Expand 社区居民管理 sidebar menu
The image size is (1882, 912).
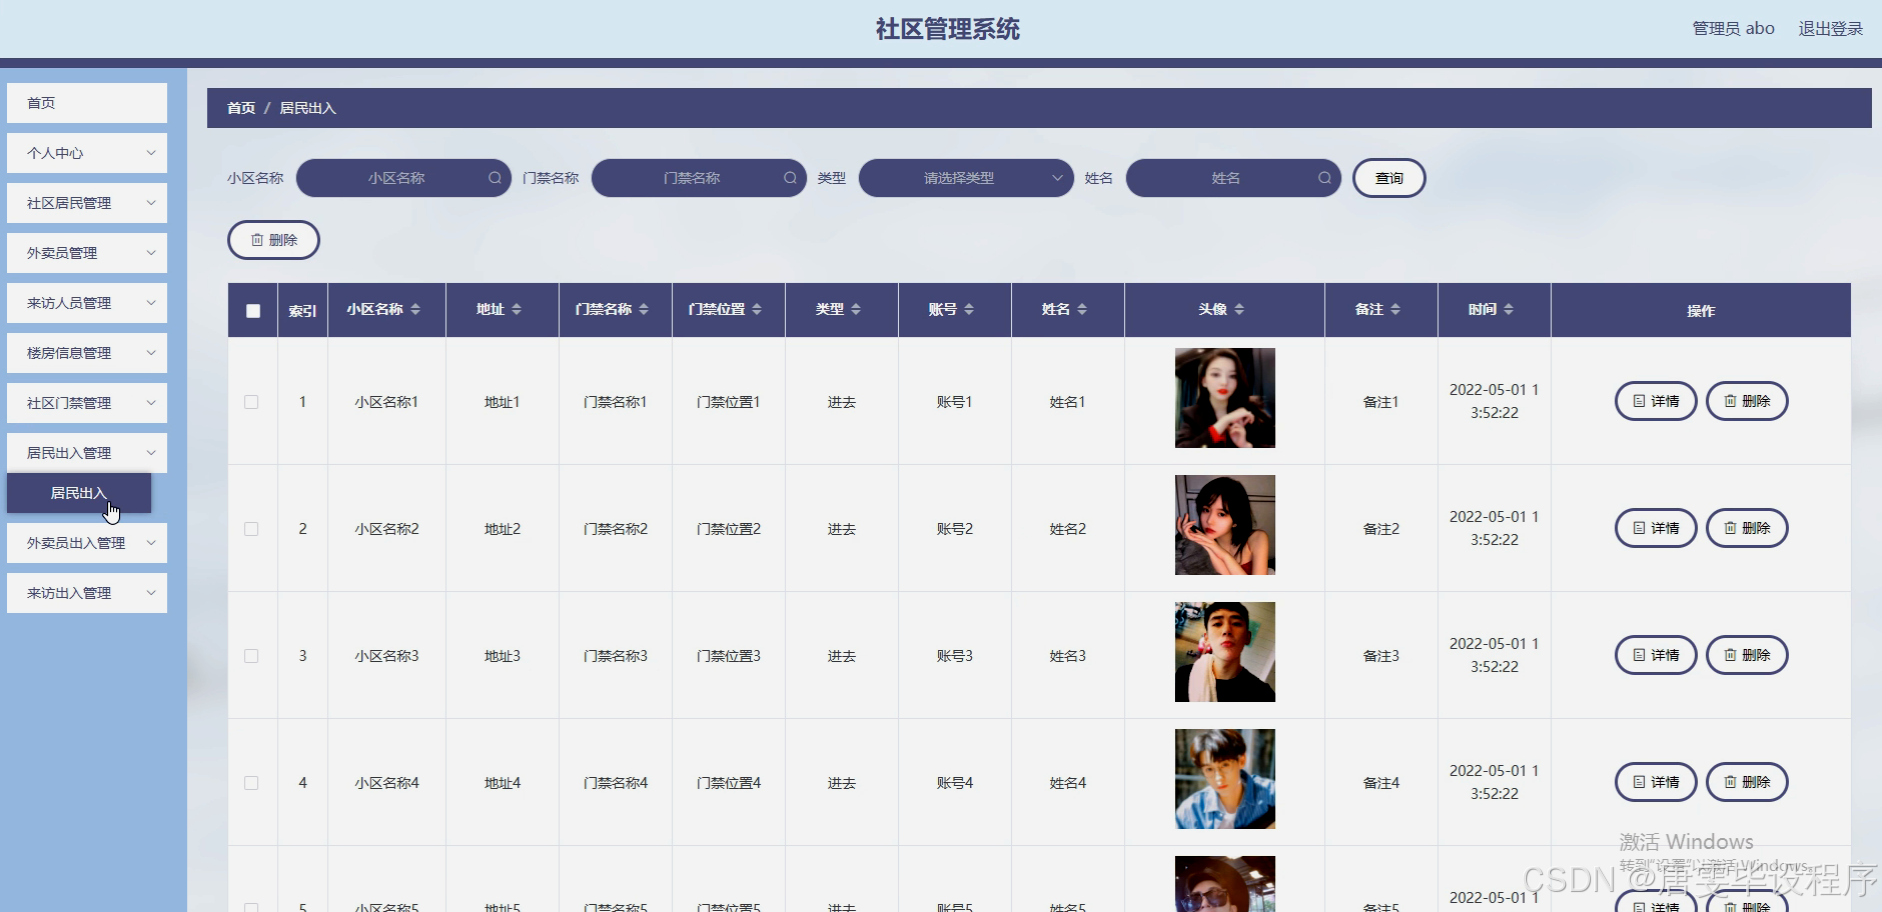(x=87, y=203)
